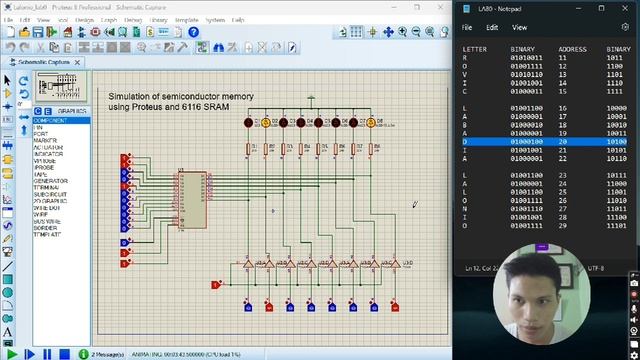Select the Junction Dot tool
The image size is (640, 360).
click(7, 107)
